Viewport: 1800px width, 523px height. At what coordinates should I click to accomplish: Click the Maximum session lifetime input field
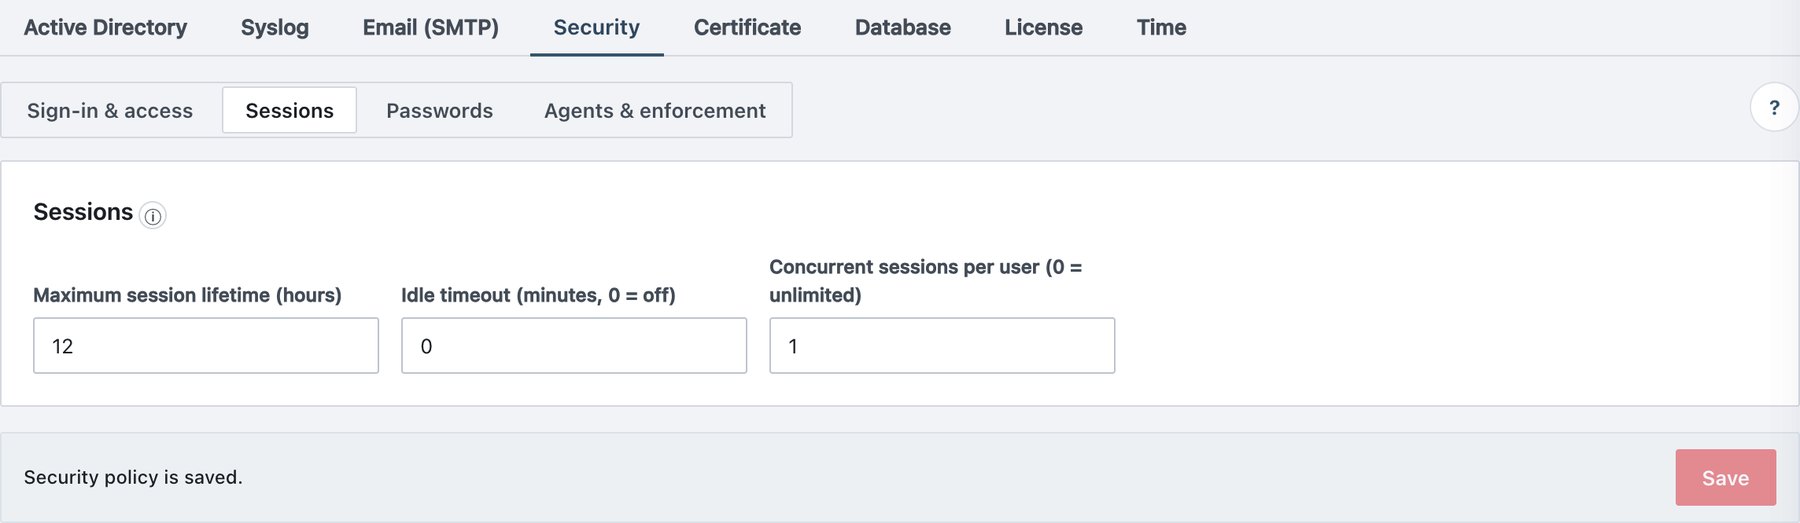tap(206, 346)
